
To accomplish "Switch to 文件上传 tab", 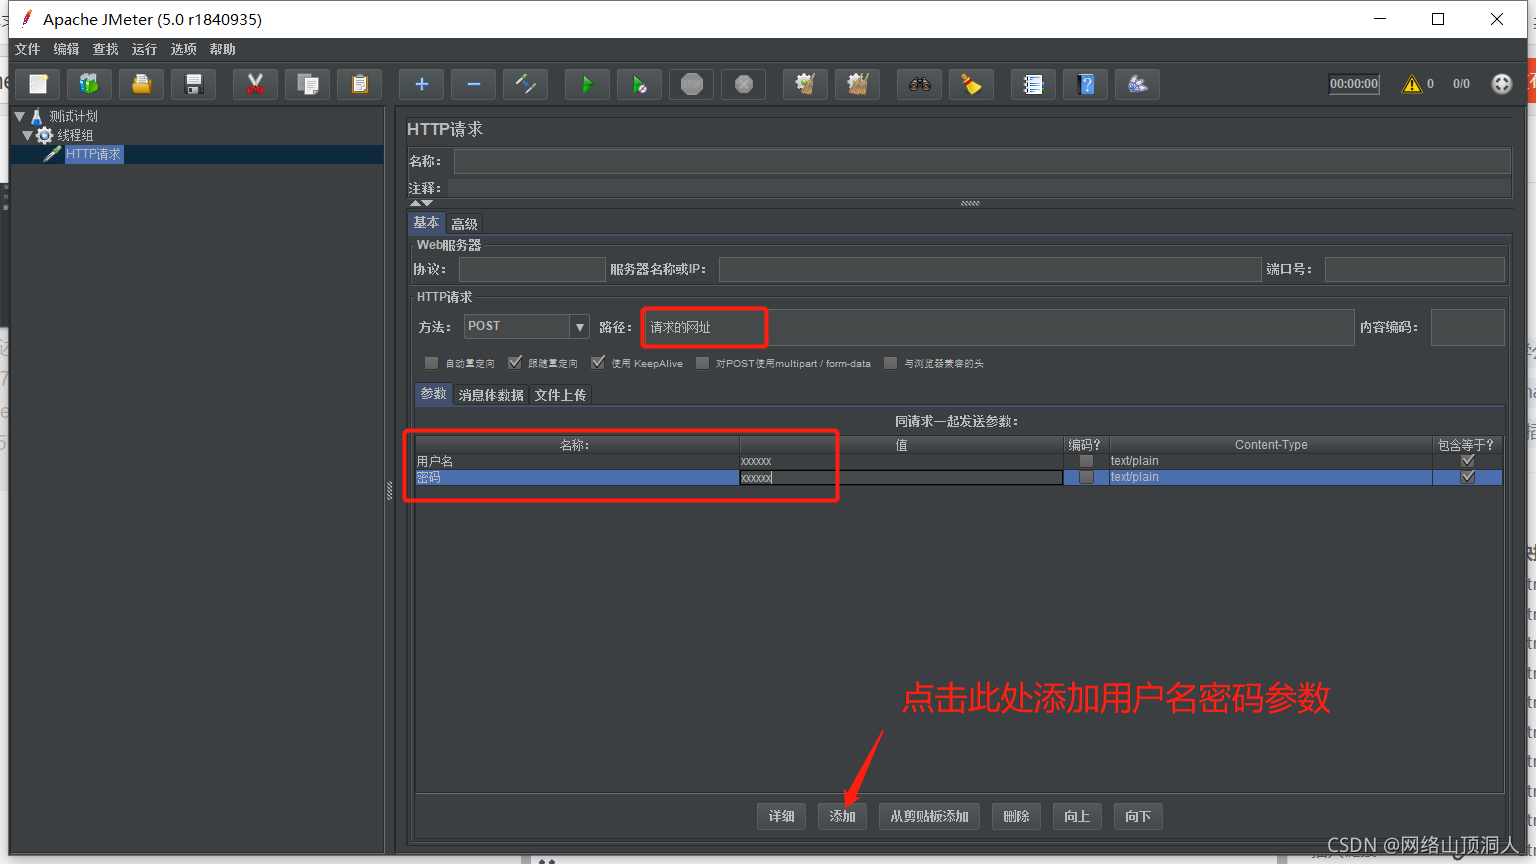I will tap(560, 395).
